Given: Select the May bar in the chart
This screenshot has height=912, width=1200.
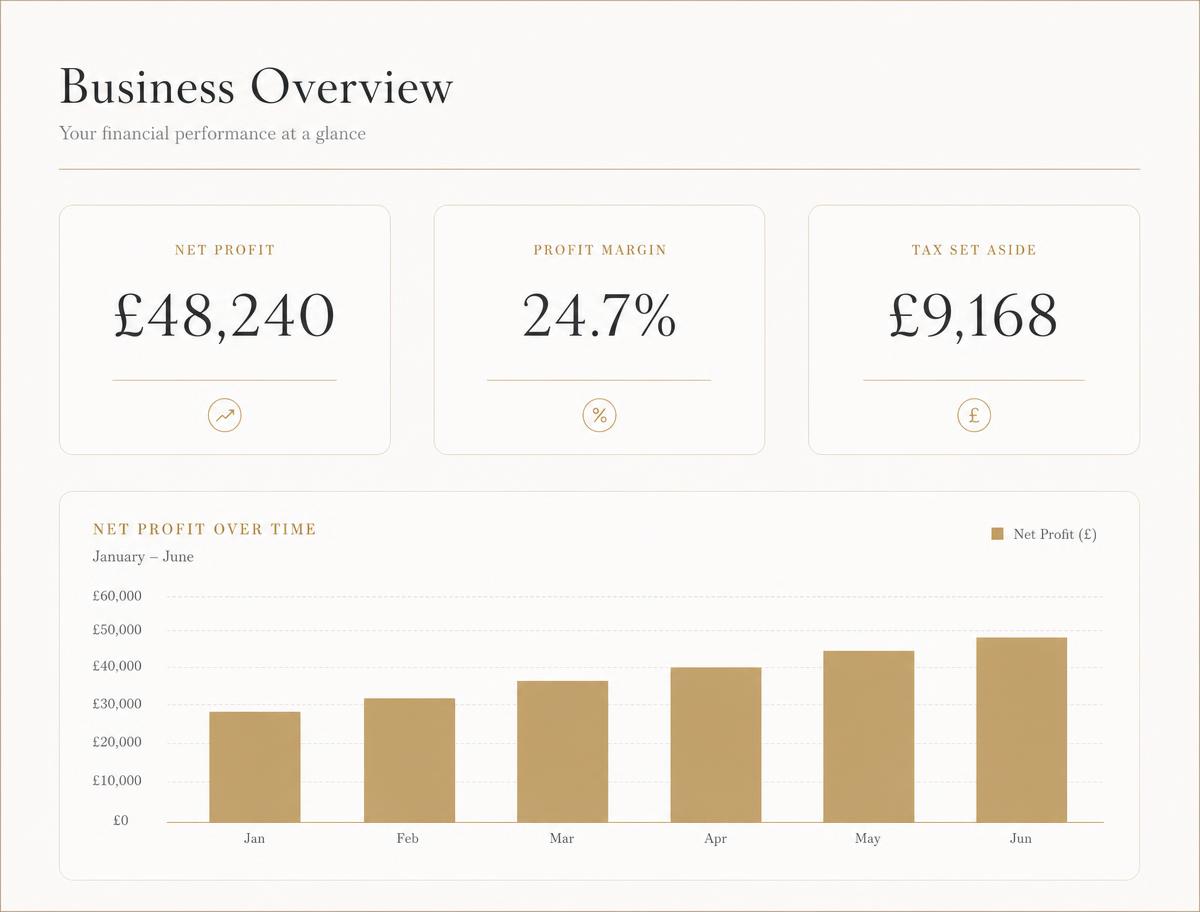Looking at the screenshot, I should coord(869,736).
